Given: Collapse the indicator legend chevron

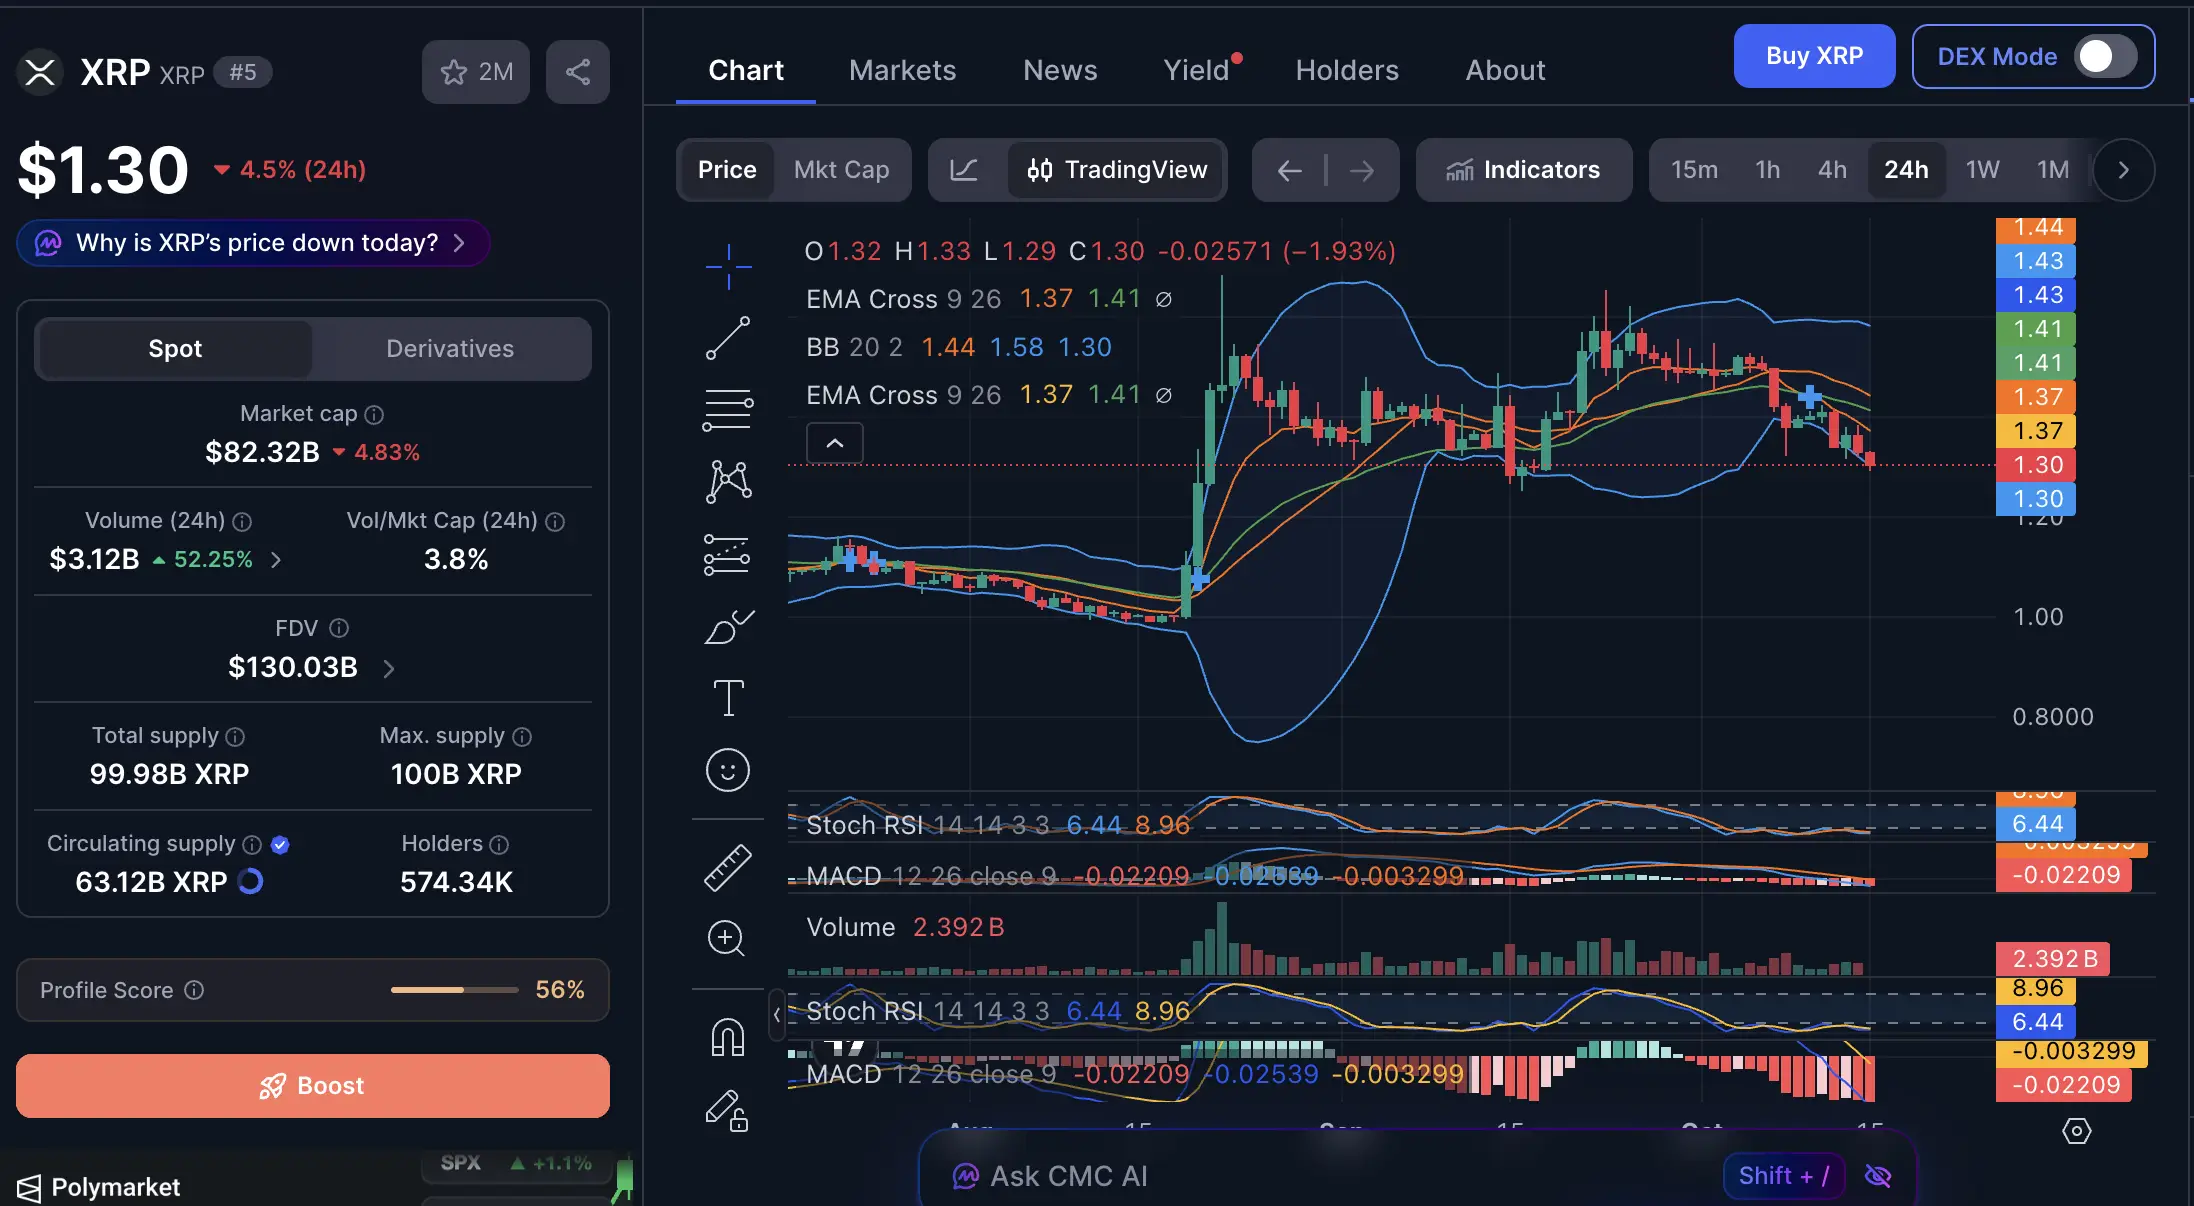Looking at the screenshot, I should pyautogui.click(x=835, y=443).
